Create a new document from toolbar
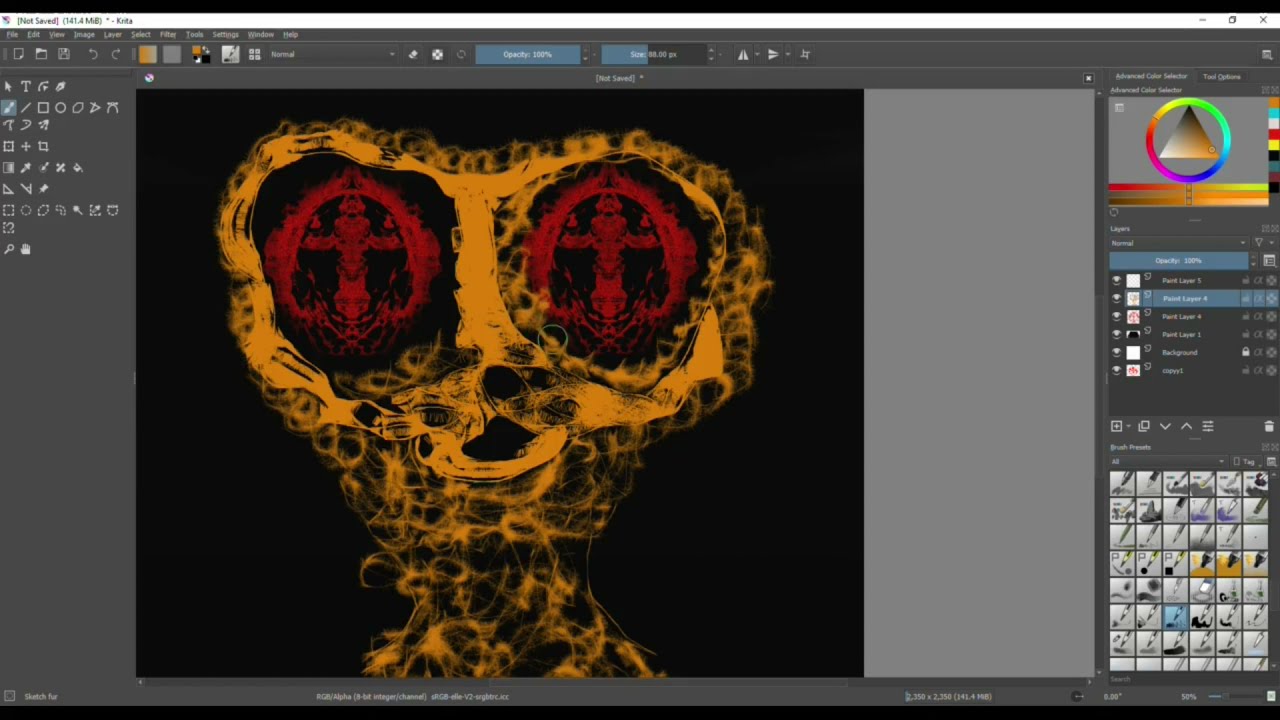Screen dimensions: 1280x720 click(18, 54)
